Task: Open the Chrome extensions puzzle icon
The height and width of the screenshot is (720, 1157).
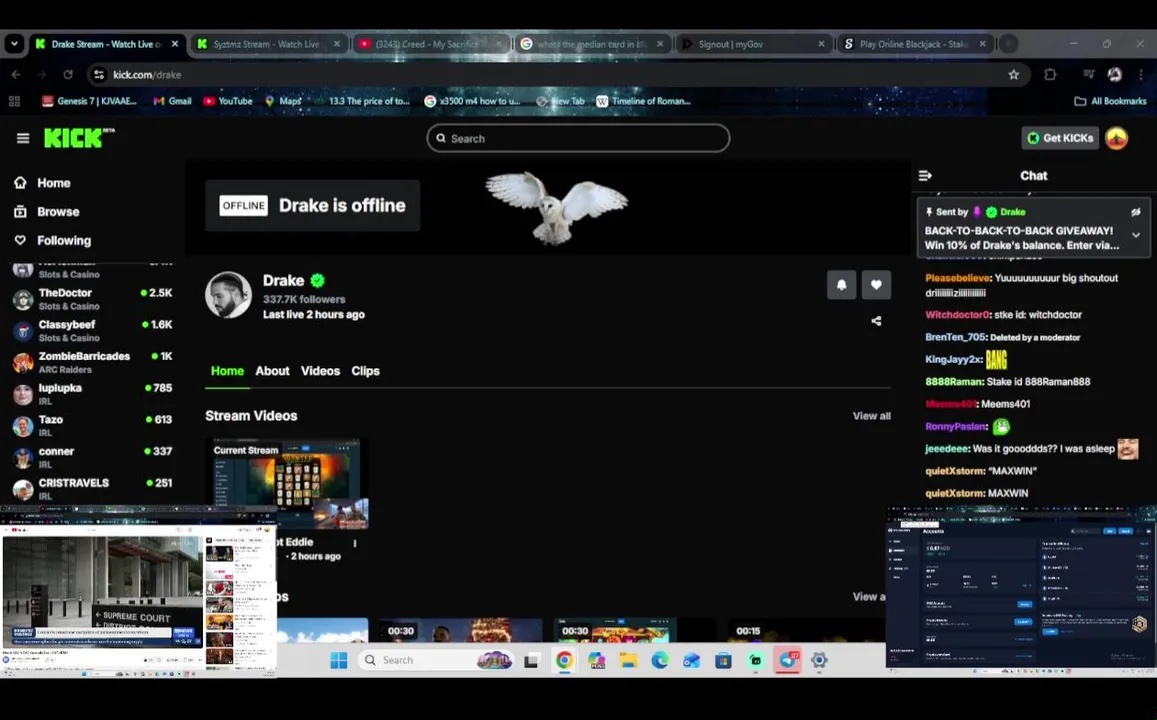Action: coord(1050,75)
